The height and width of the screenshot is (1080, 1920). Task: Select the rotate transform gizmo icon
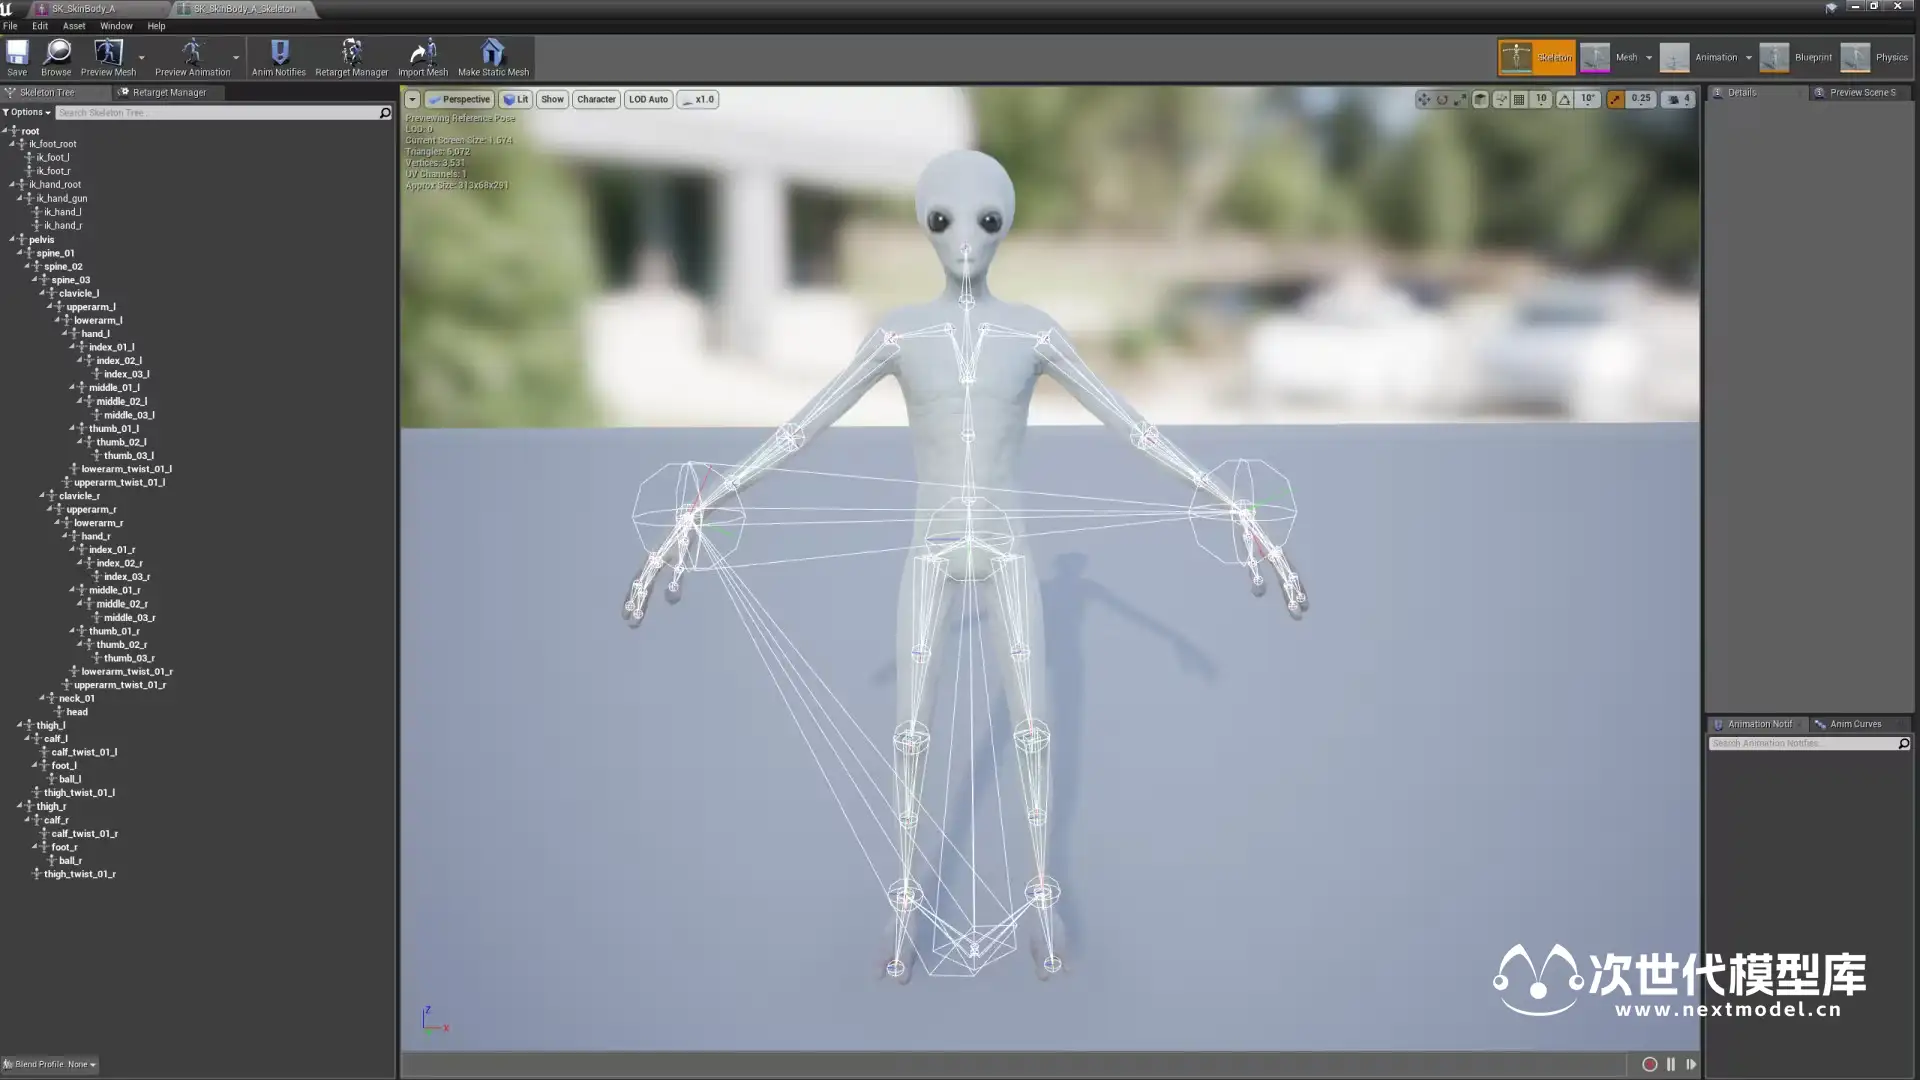pyautogui.click(x=1442, y=99)
